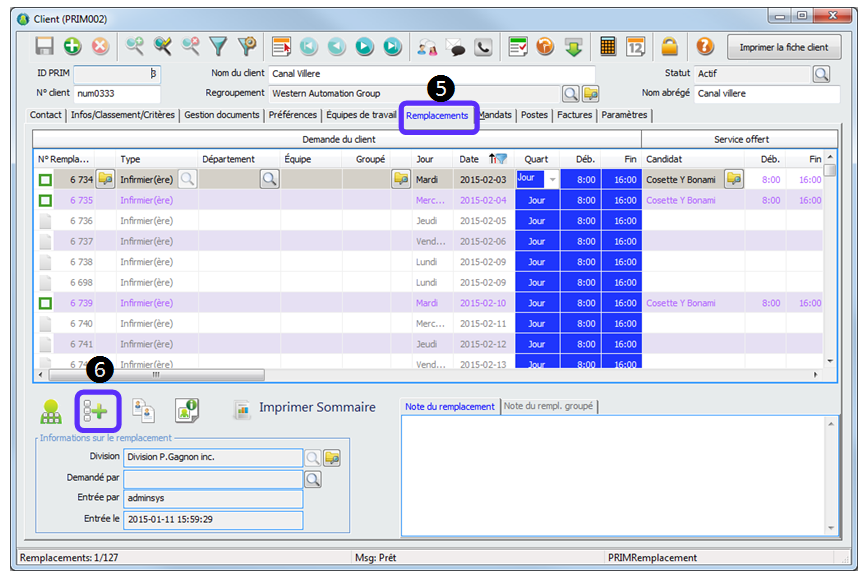
Task: Open Statut lookup magnifier beside Actif
Action: tap(821, 74)
